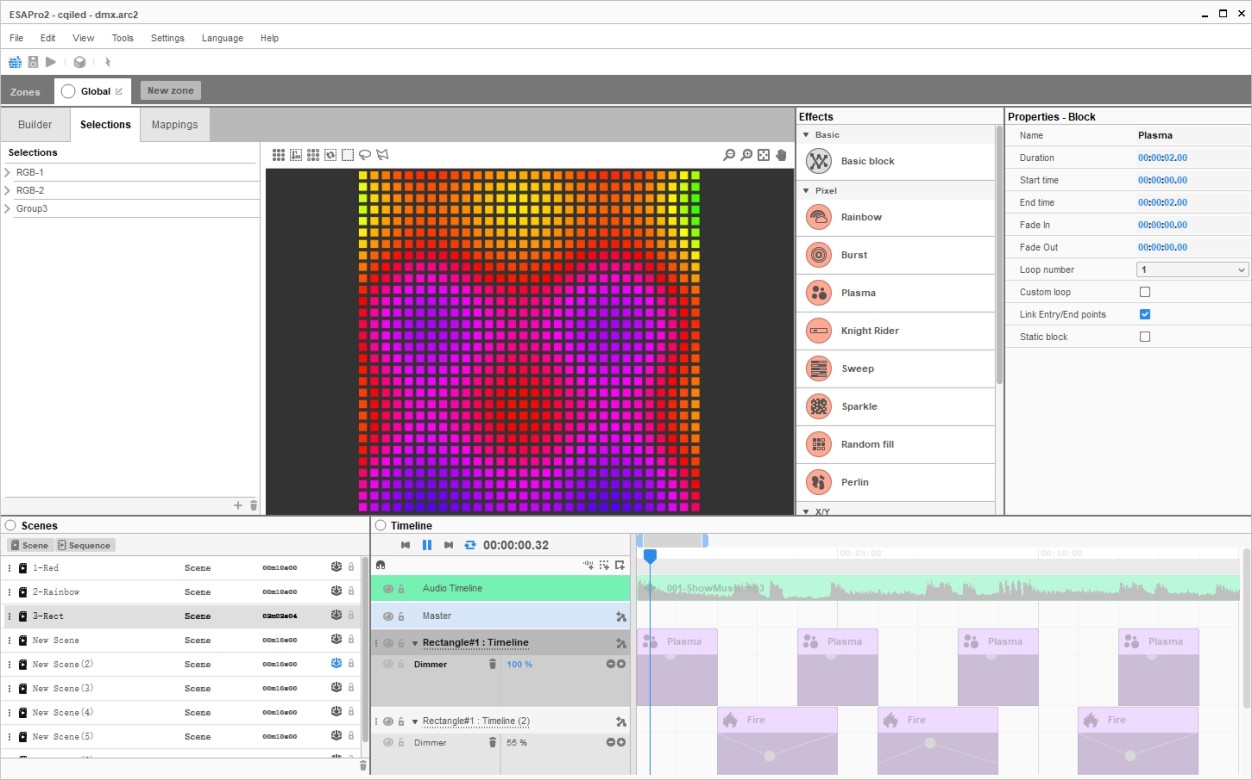
Task: Open the File menu
Action: pyautogui.click(x=16, y=38)
